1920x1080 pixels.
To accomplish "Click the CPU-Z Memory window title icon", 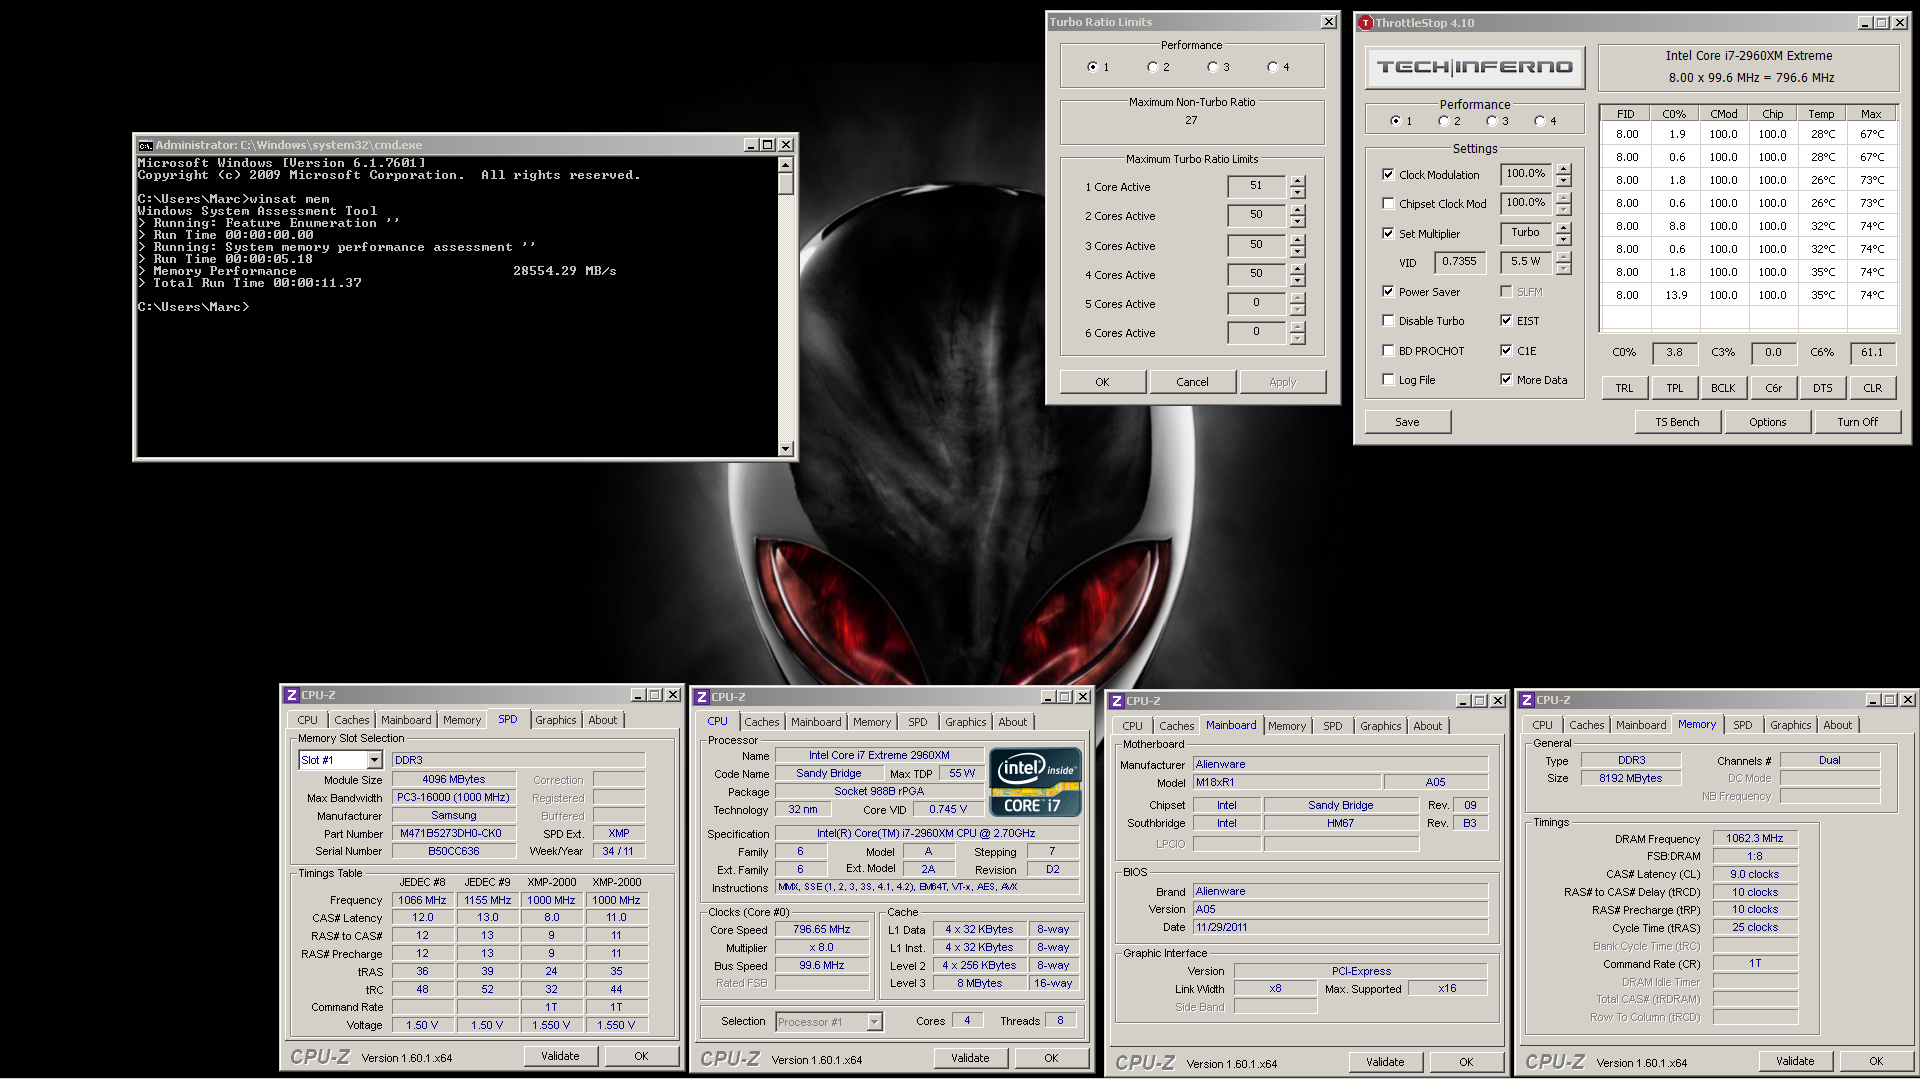I will 1526,700.
